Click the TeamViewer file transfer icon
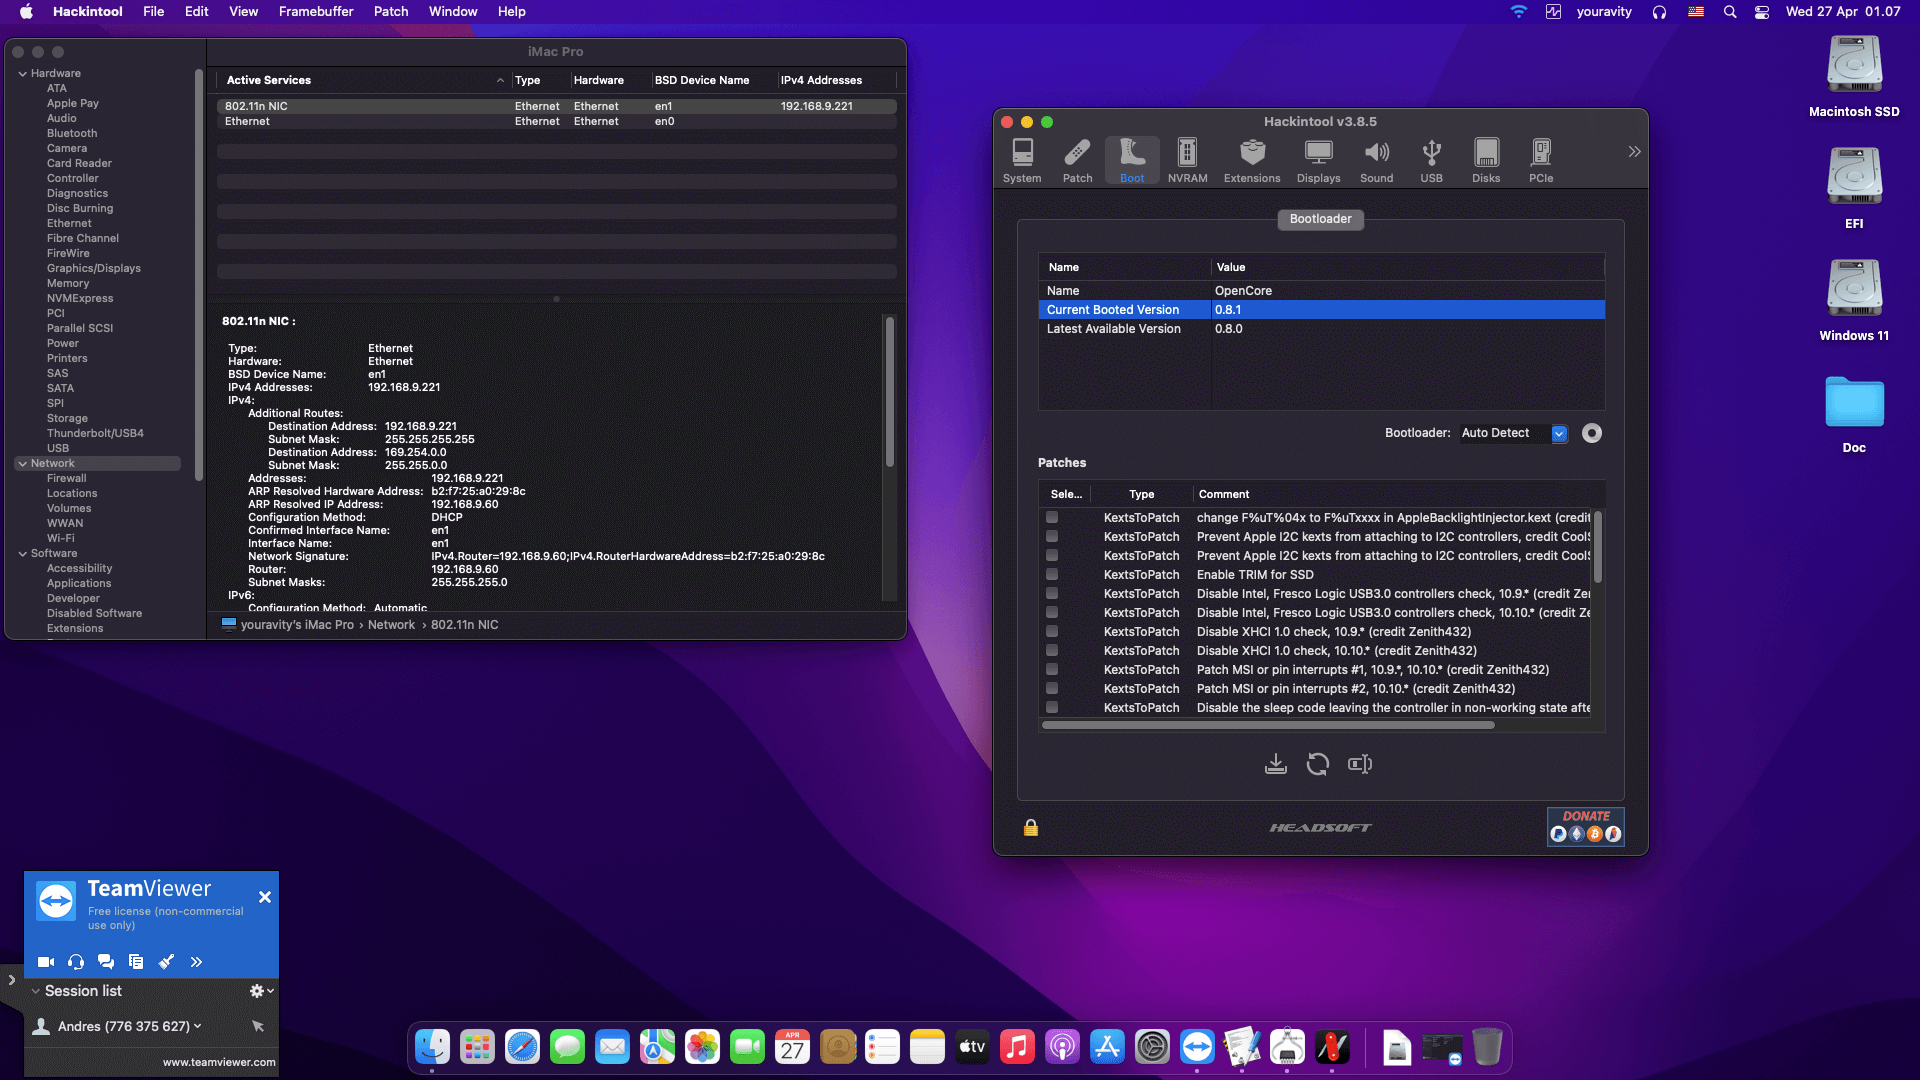The height and width of the screenshot is (1080, 1920). pyautogui.click(x=136, y=962)
